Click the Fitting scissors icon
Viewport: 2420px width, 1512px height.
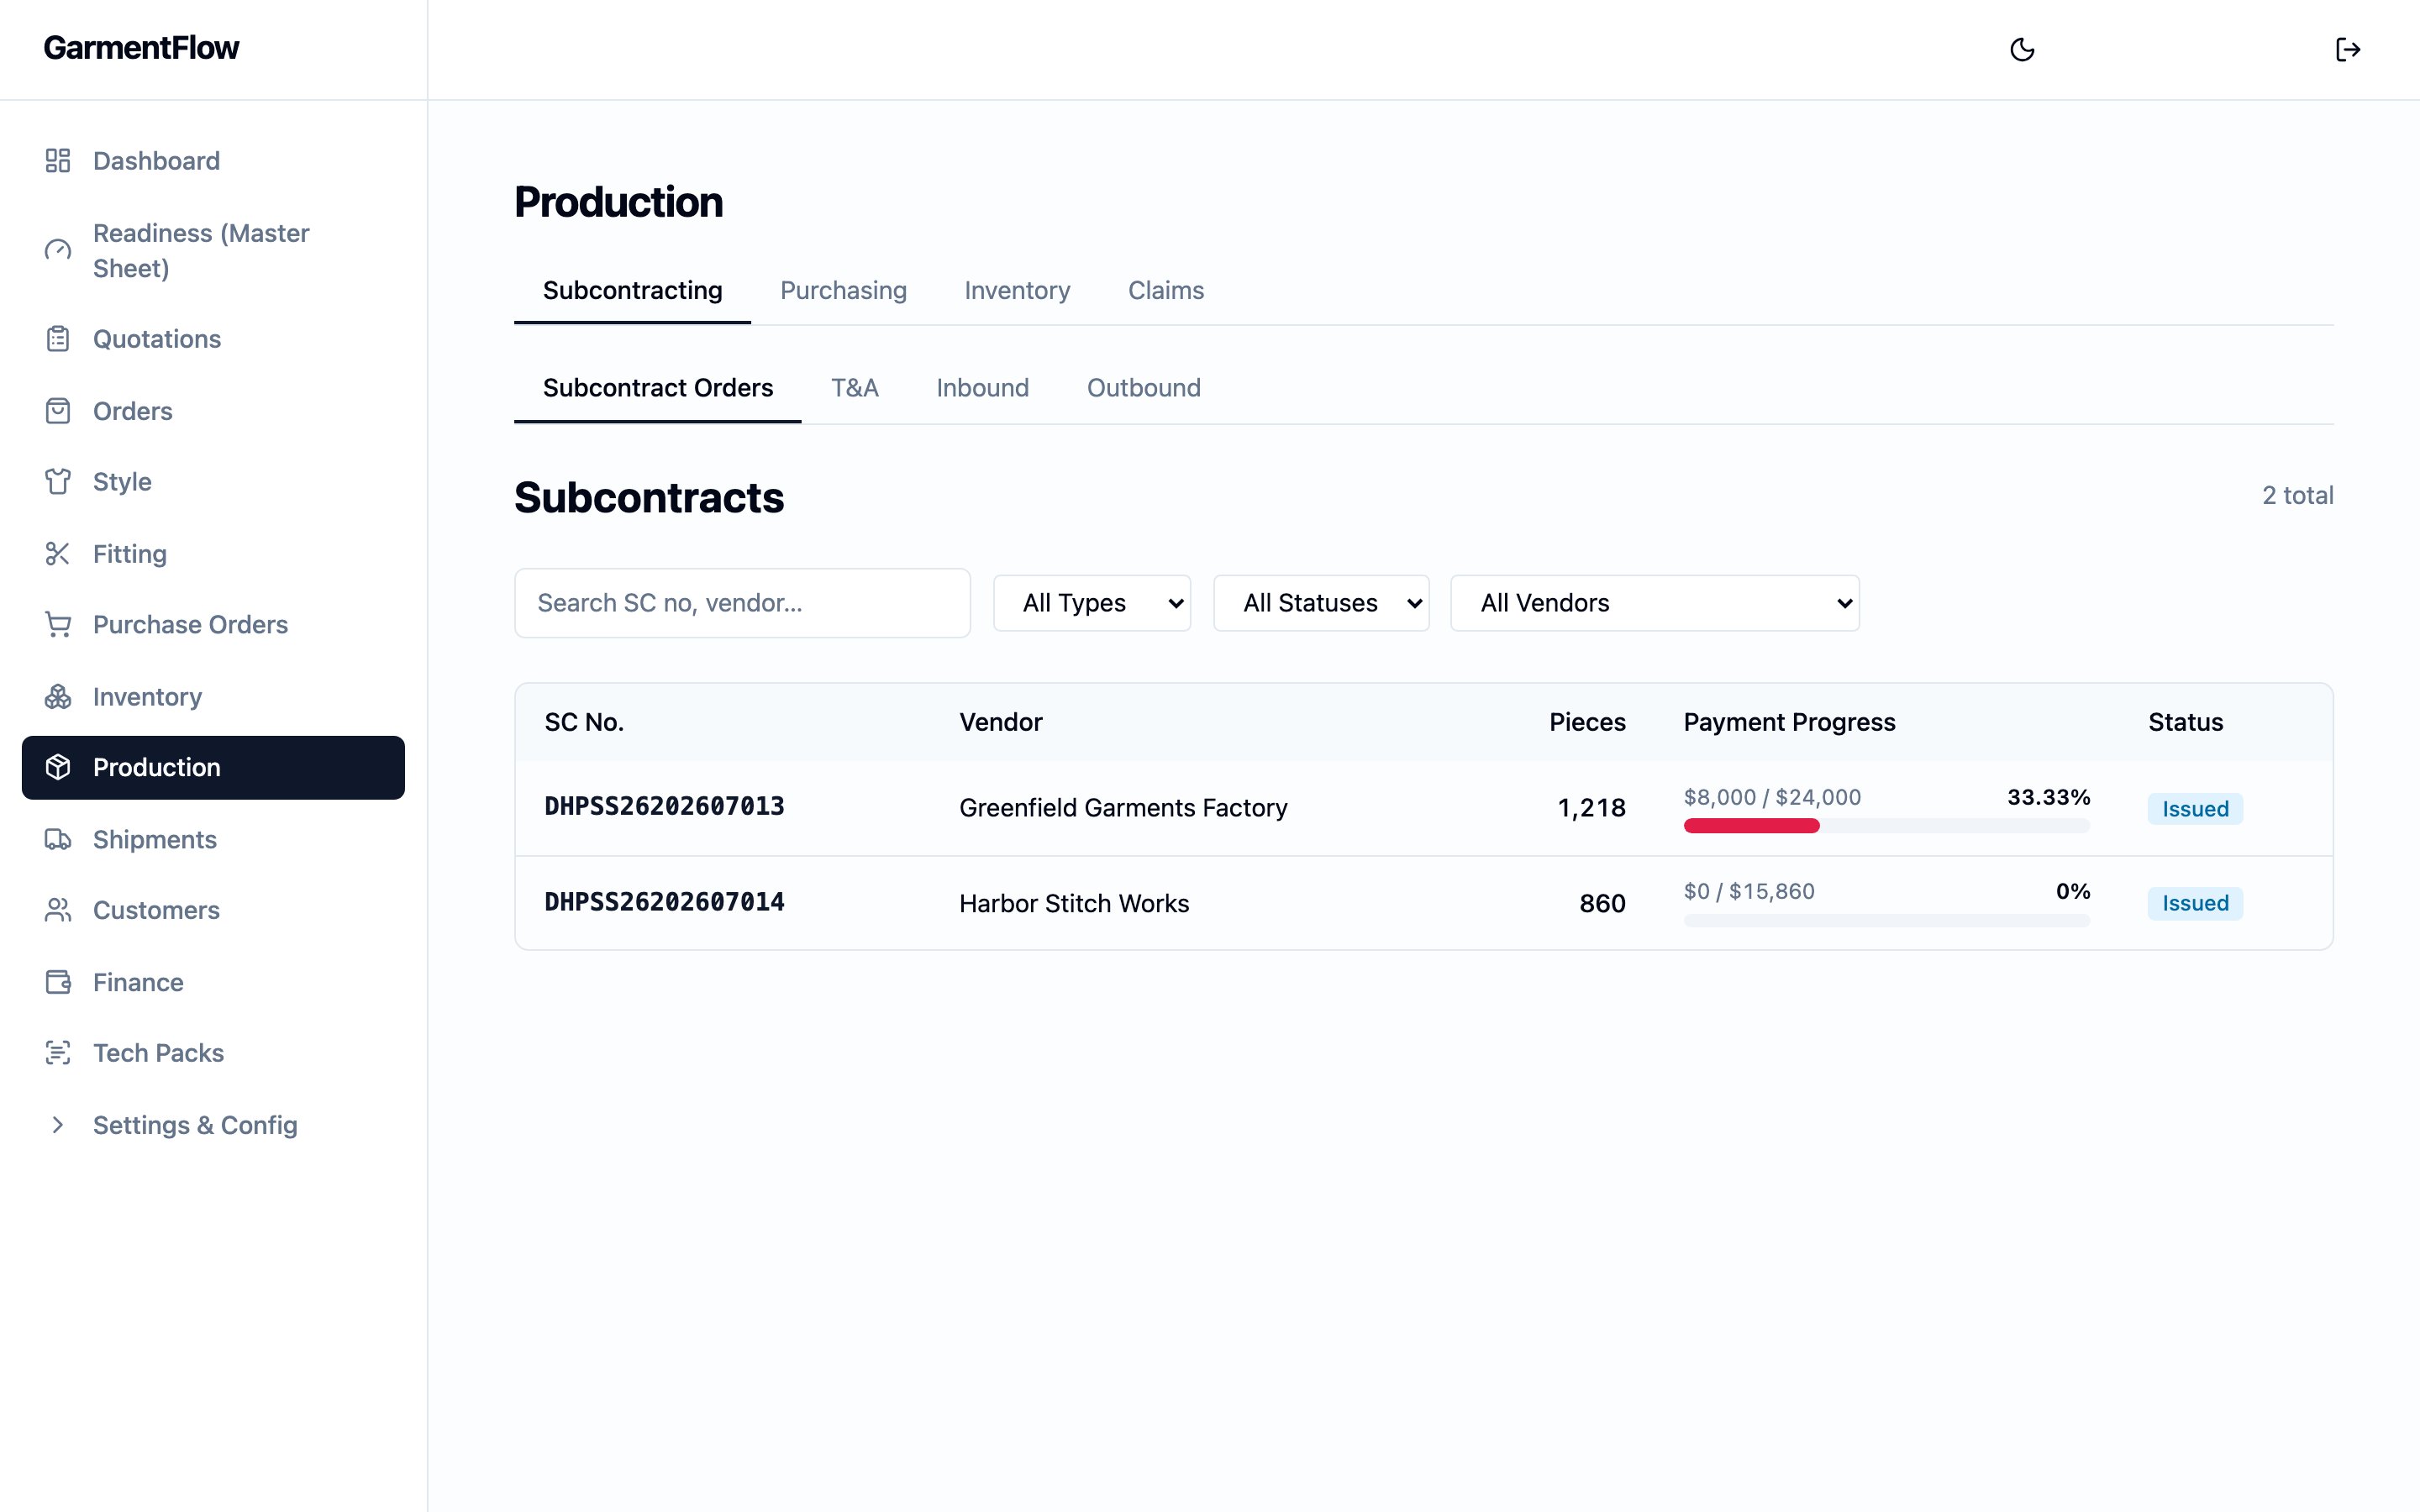click(x=58, y=554)
